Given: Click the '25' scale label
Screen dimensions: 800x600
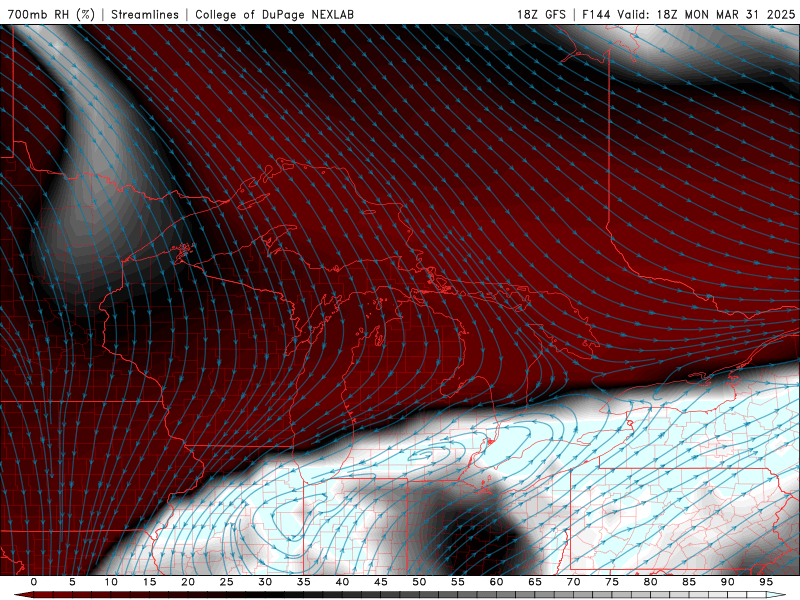Looking at the screenshot, I should click(227, 582).
